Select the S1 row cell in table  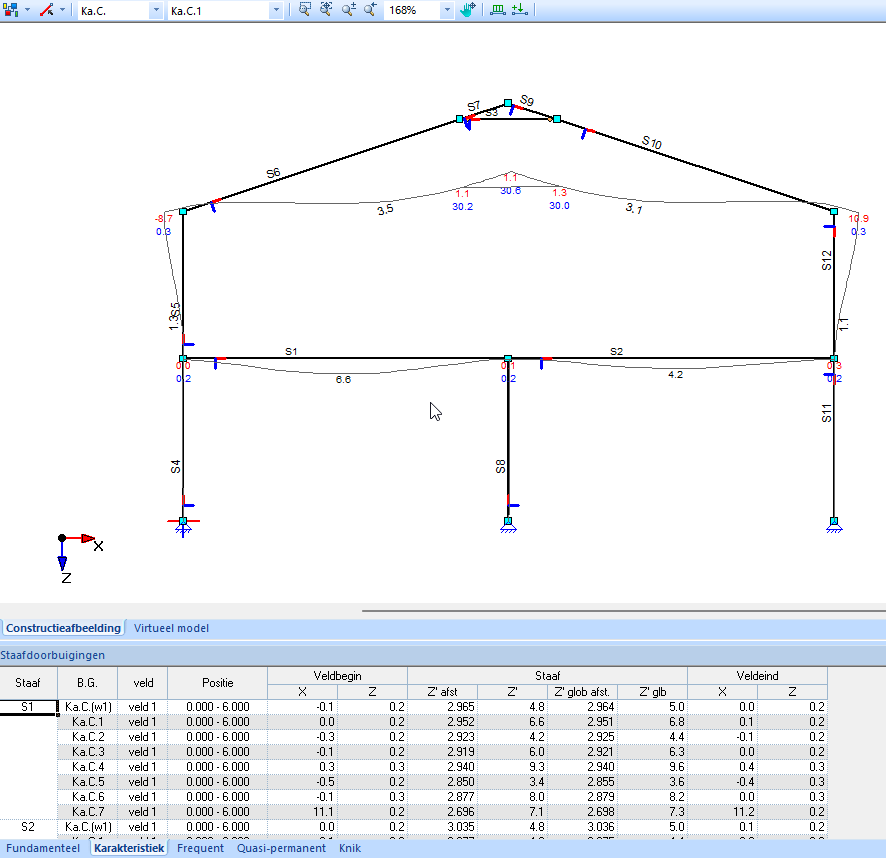[28, 707]
